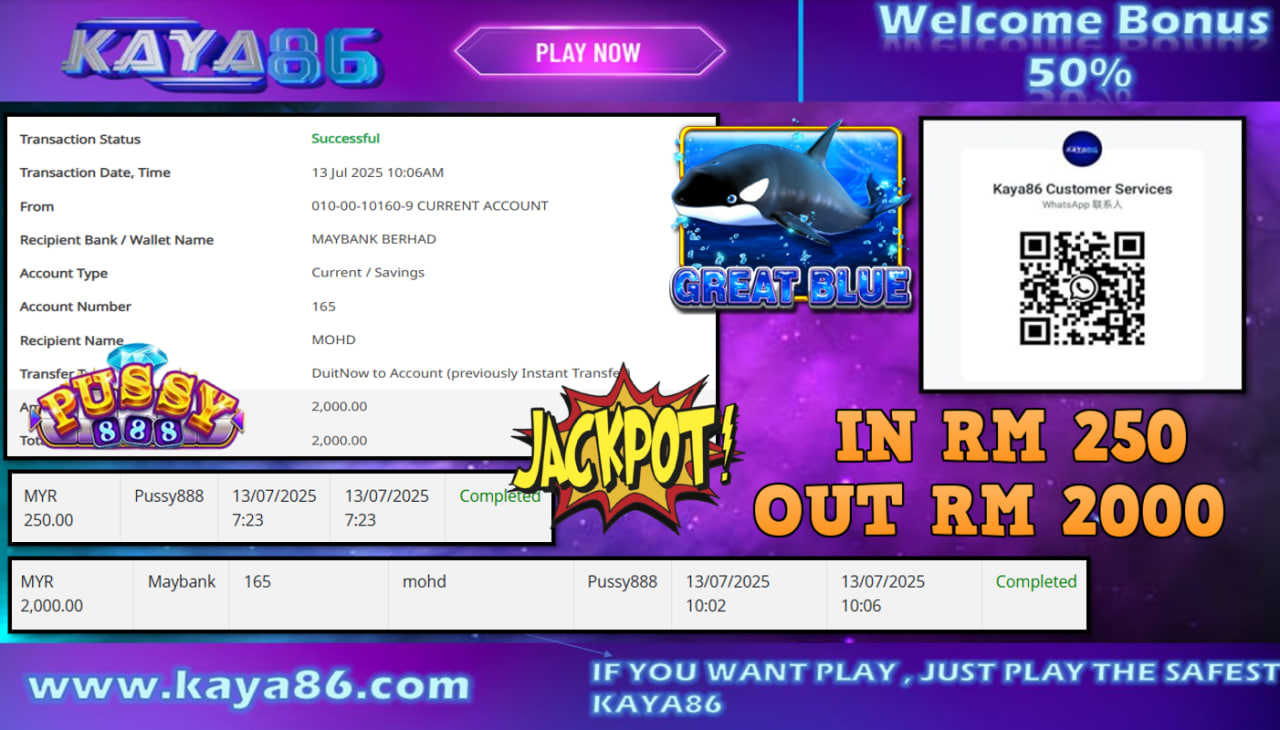Click the Recipient Bank / Wallet Name label
The width and height of the screenshot is (1280, 730).
pos(116,240)
